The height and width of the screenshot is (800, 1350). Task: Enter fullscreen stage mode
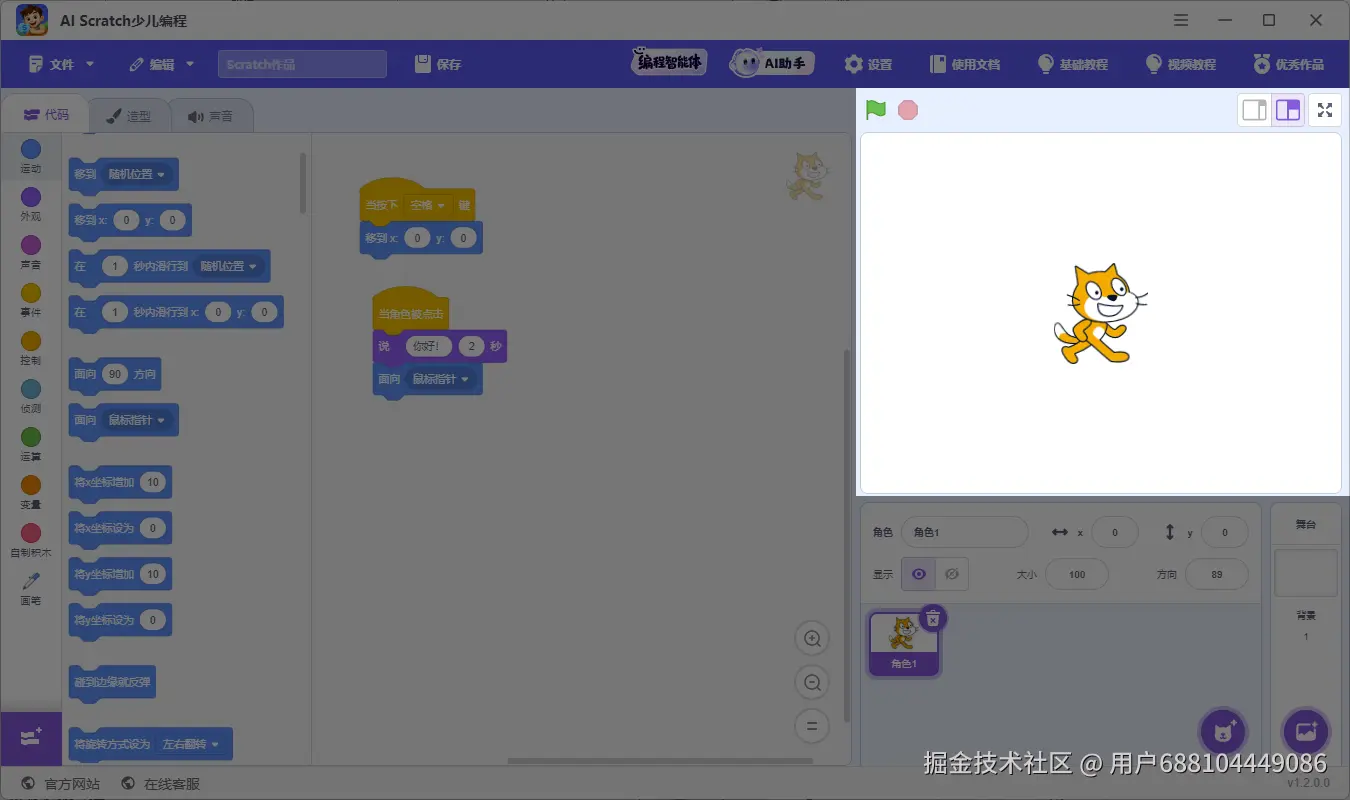pos(1324,110)
